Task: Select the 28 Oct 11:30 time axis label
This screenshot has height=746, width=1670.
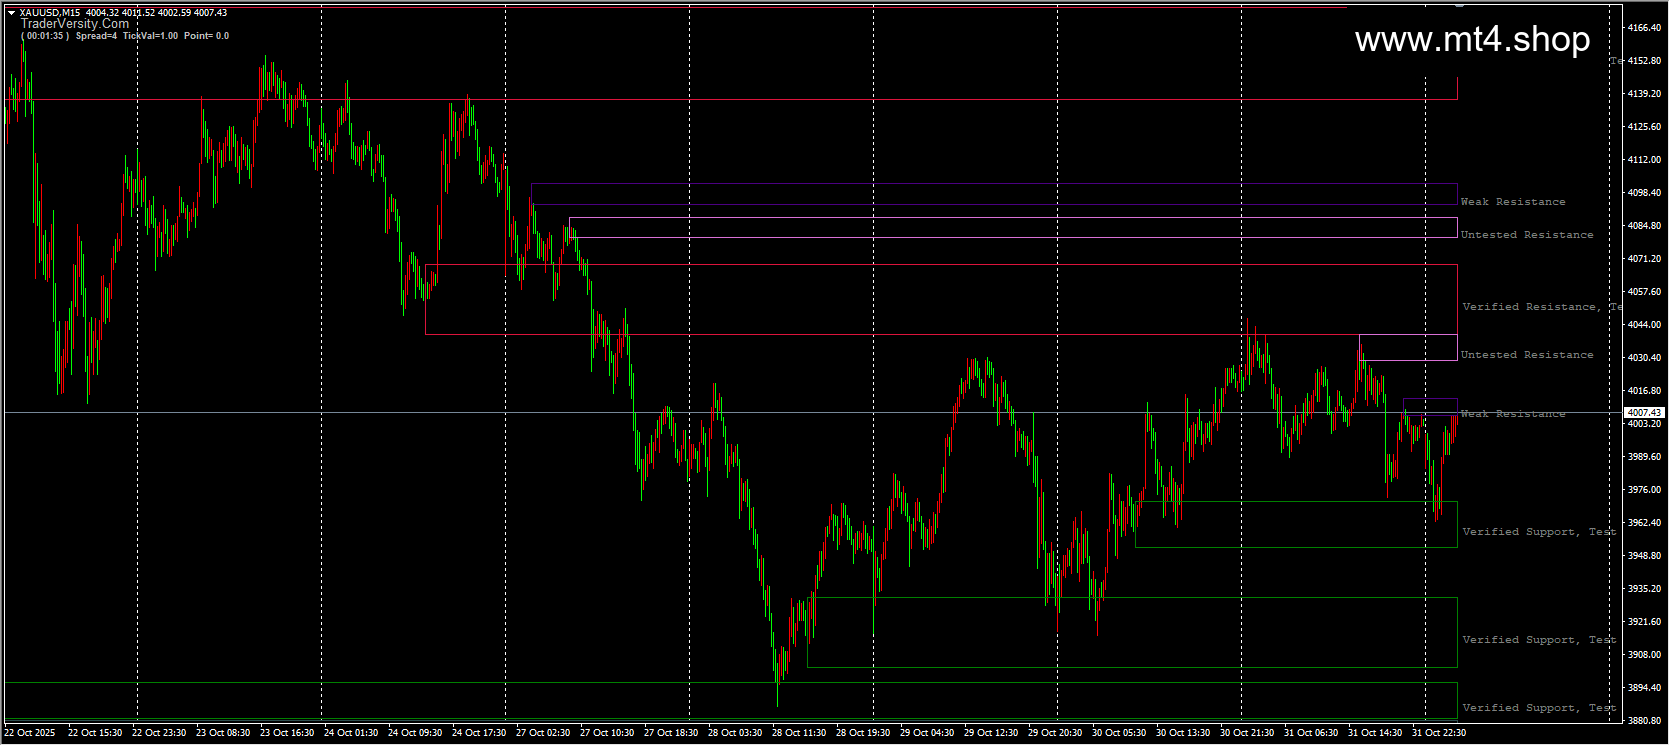Action: pos(799,733)
